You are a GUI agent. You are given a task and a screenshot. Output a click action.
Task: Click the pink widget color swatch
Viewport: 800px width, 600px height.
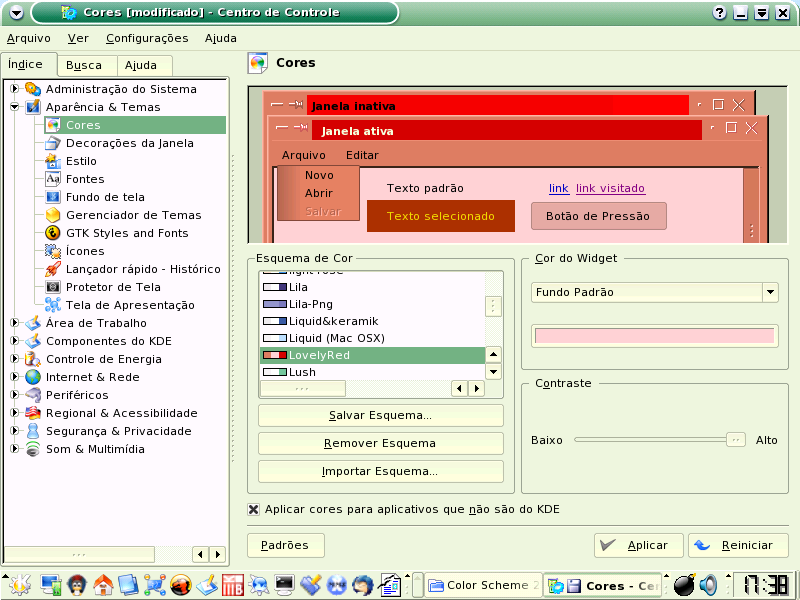click(x=655, y=336)
